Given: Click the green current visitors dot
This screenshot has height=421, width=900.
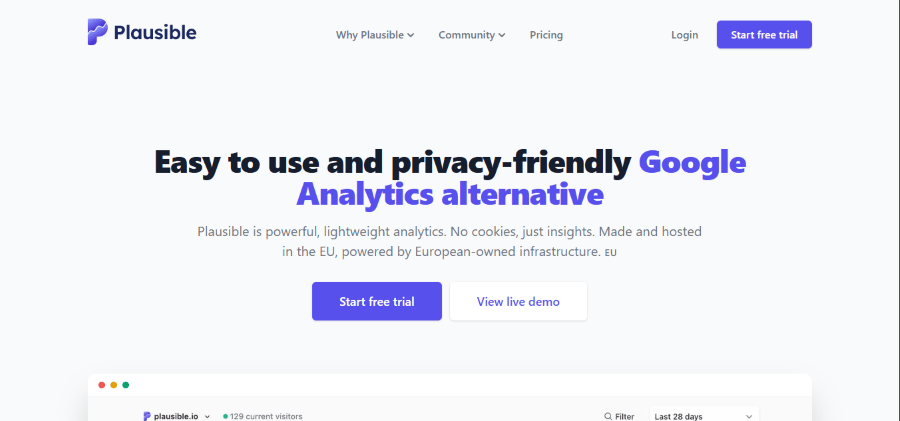Looking at the screenshot, I should coord(226,416).
